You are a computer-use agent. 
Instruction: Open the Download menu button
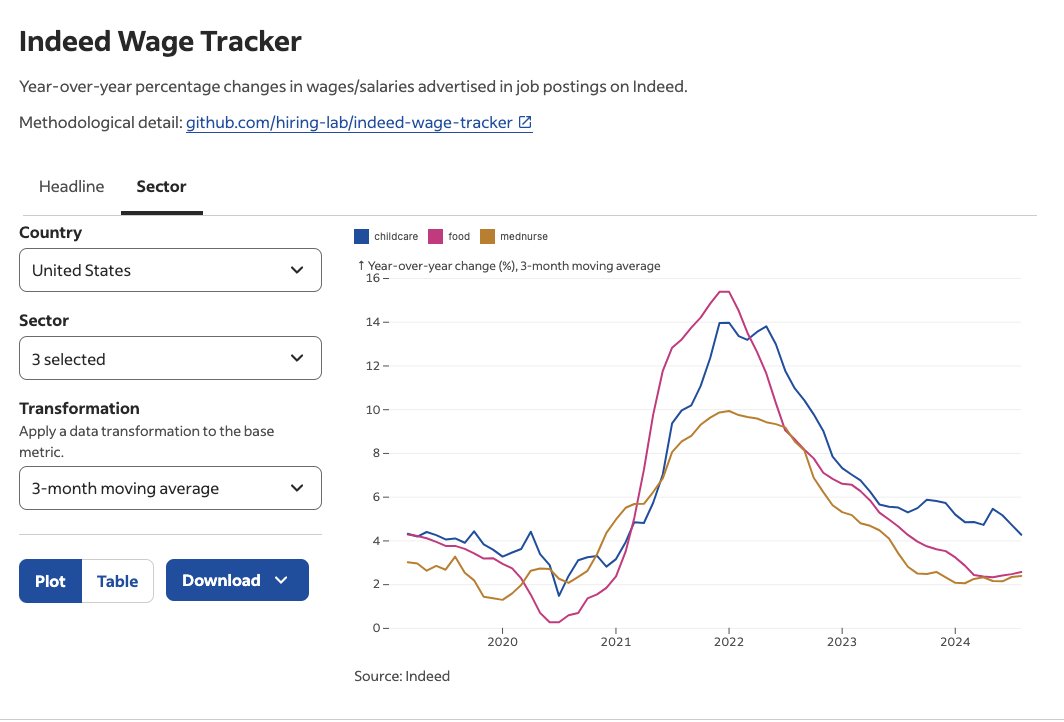(x=238, y=580)
